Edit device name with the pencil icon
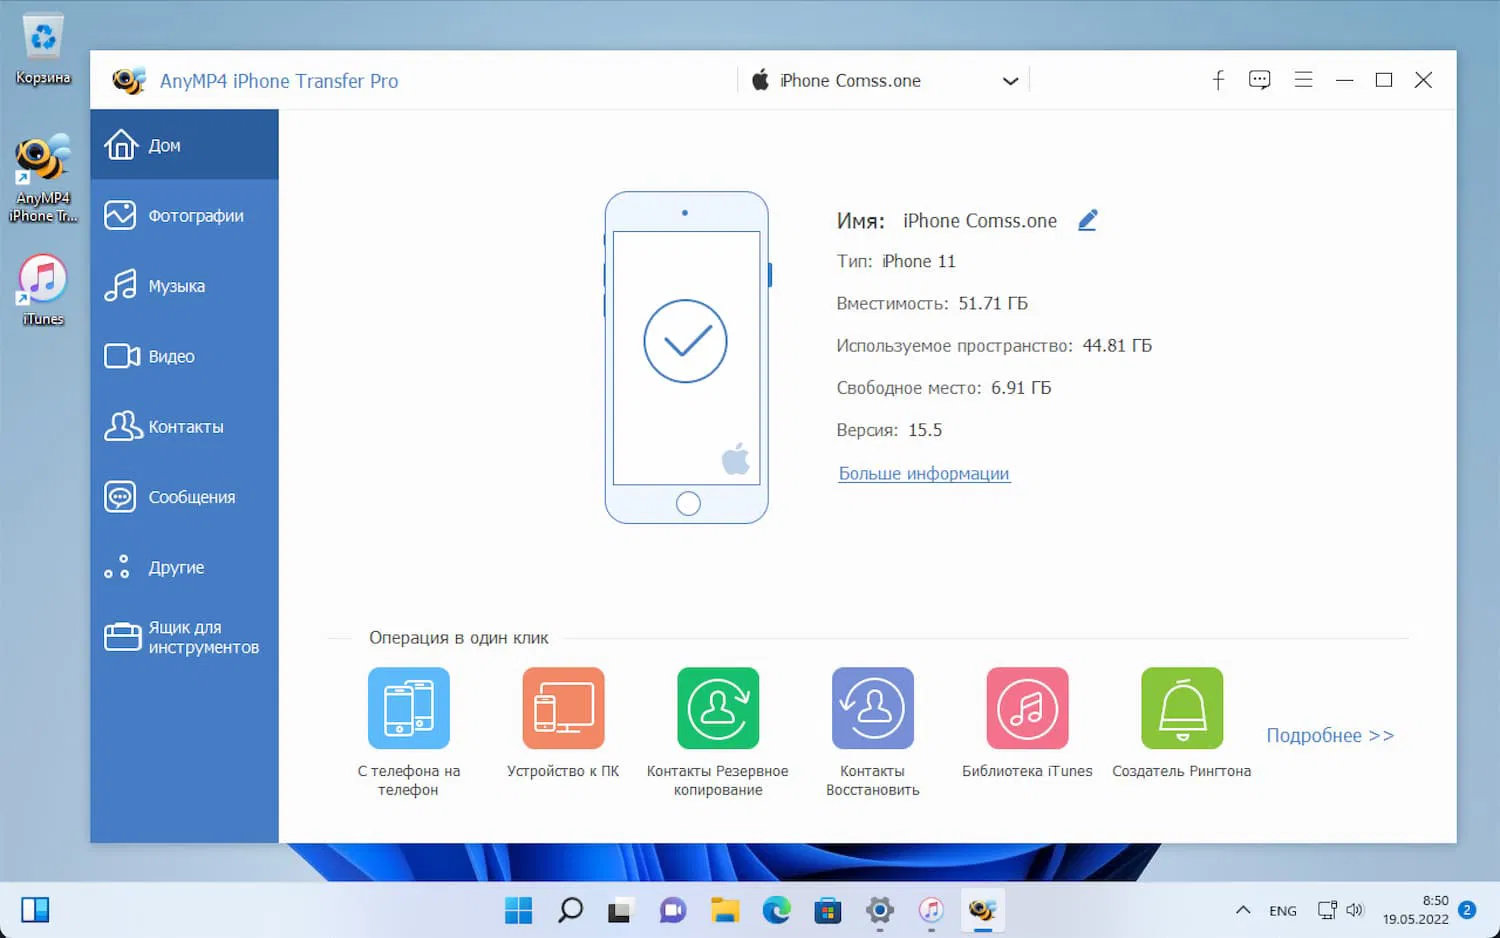This screenshot has width=1500, height=938. [x=1088, y=219]
